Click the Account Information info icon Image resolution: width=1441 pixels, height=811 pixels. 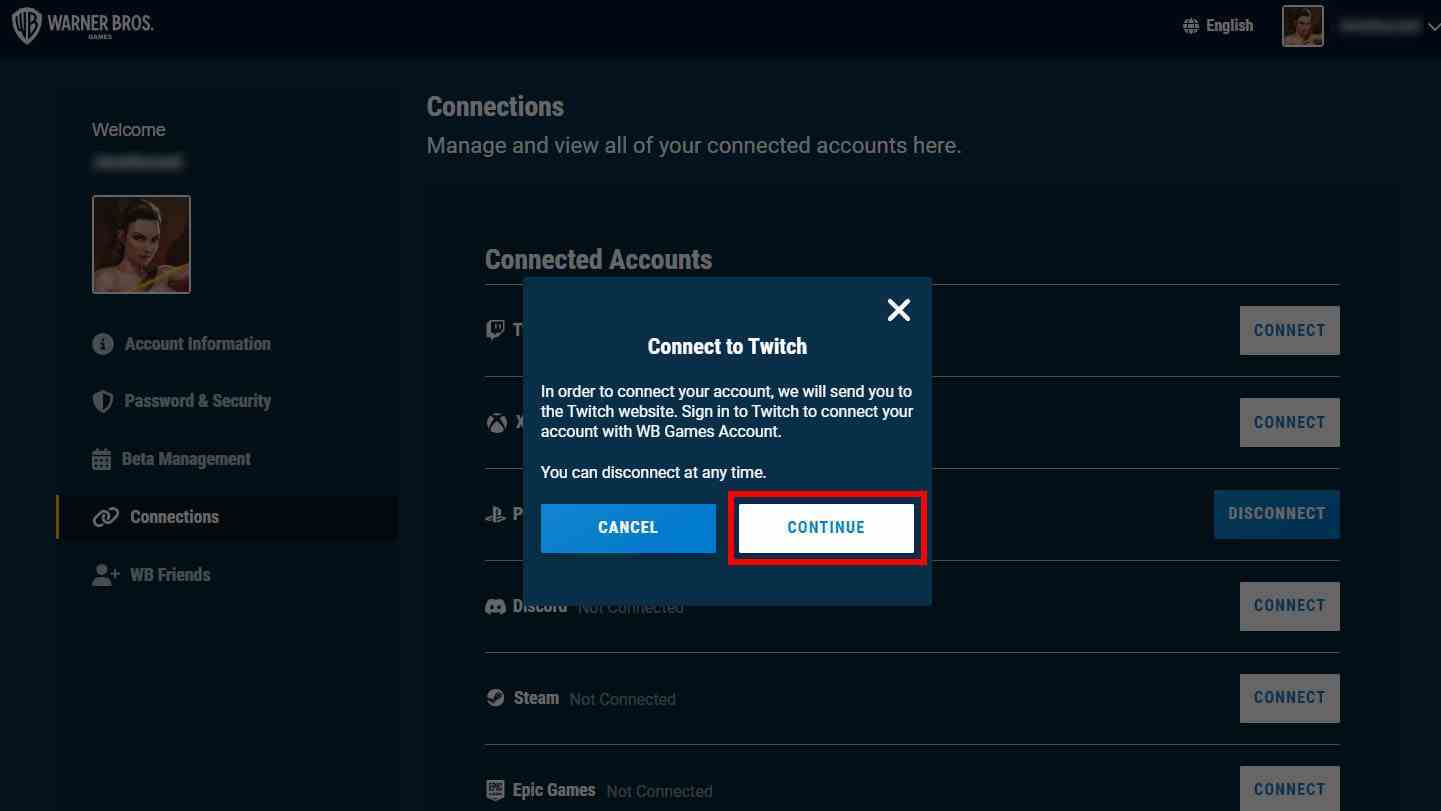(103, 344)
